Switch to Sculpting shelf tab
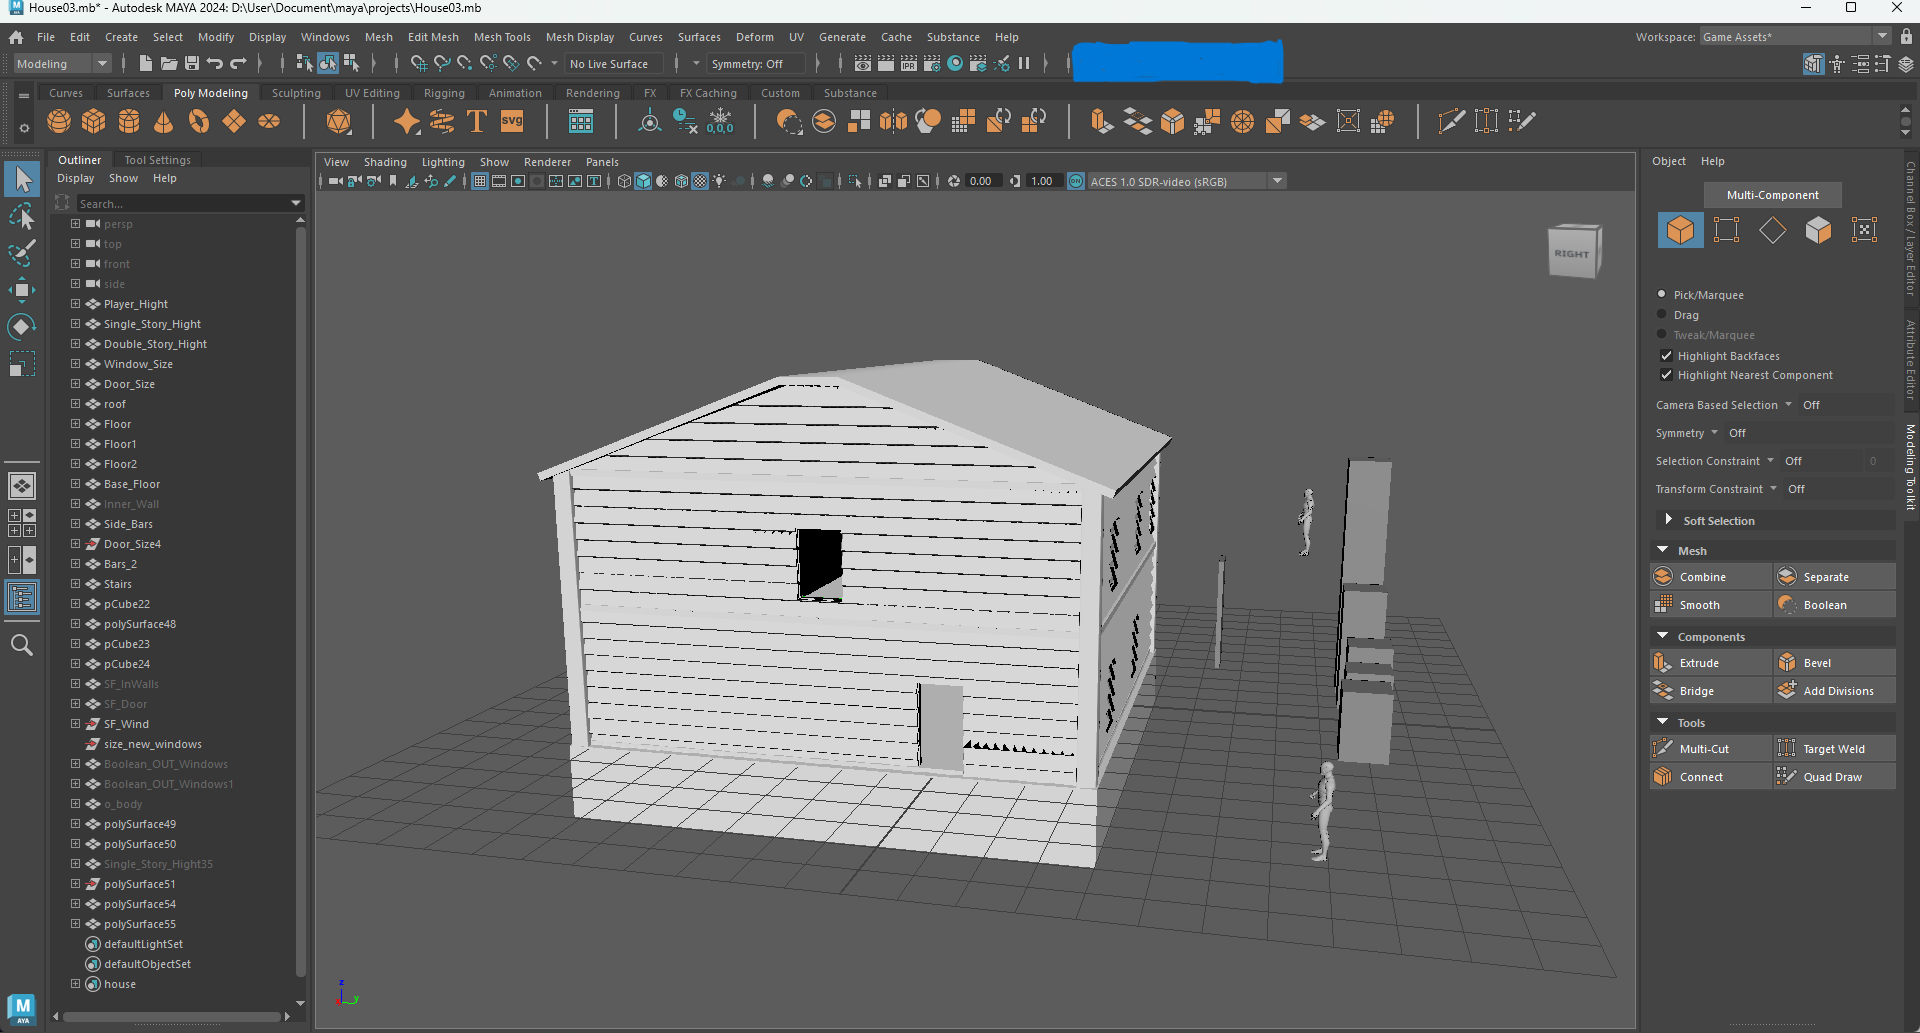 [x=296, y=93]
